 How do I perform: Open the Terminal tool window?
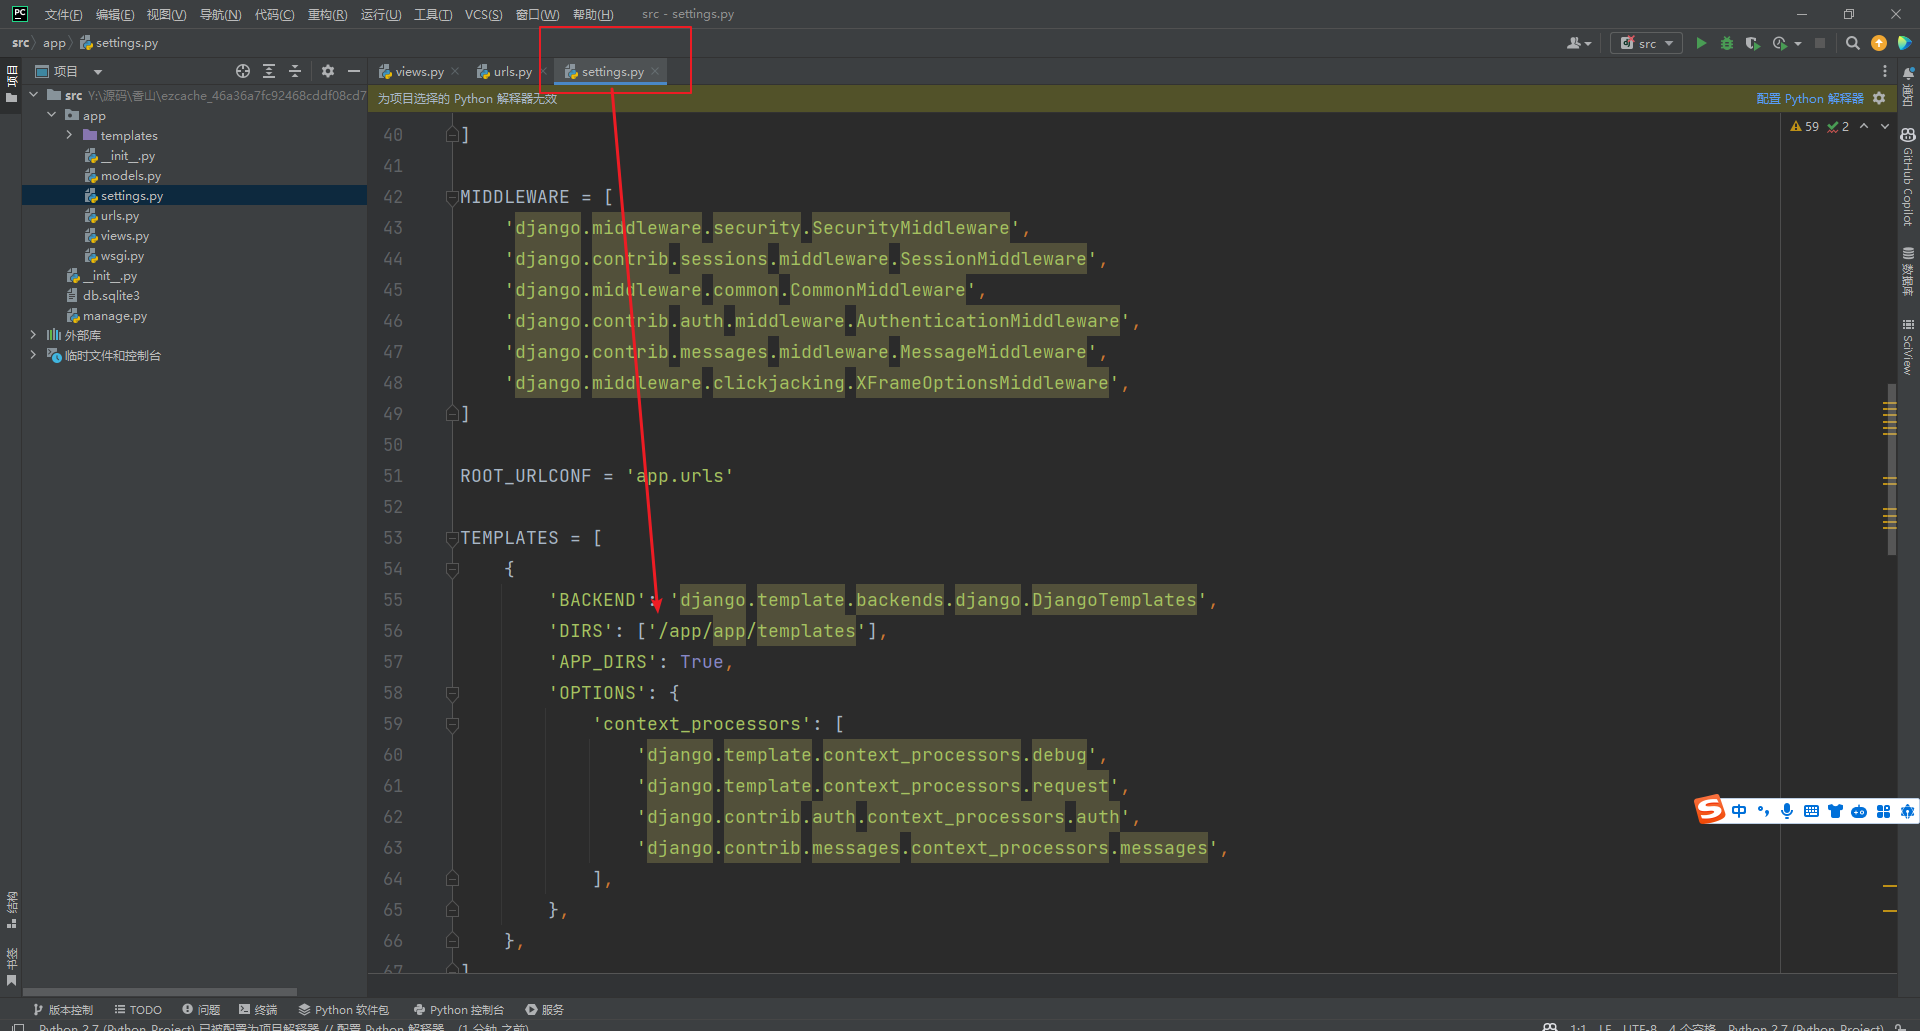pyautogui.click(x=258, y=1010)
